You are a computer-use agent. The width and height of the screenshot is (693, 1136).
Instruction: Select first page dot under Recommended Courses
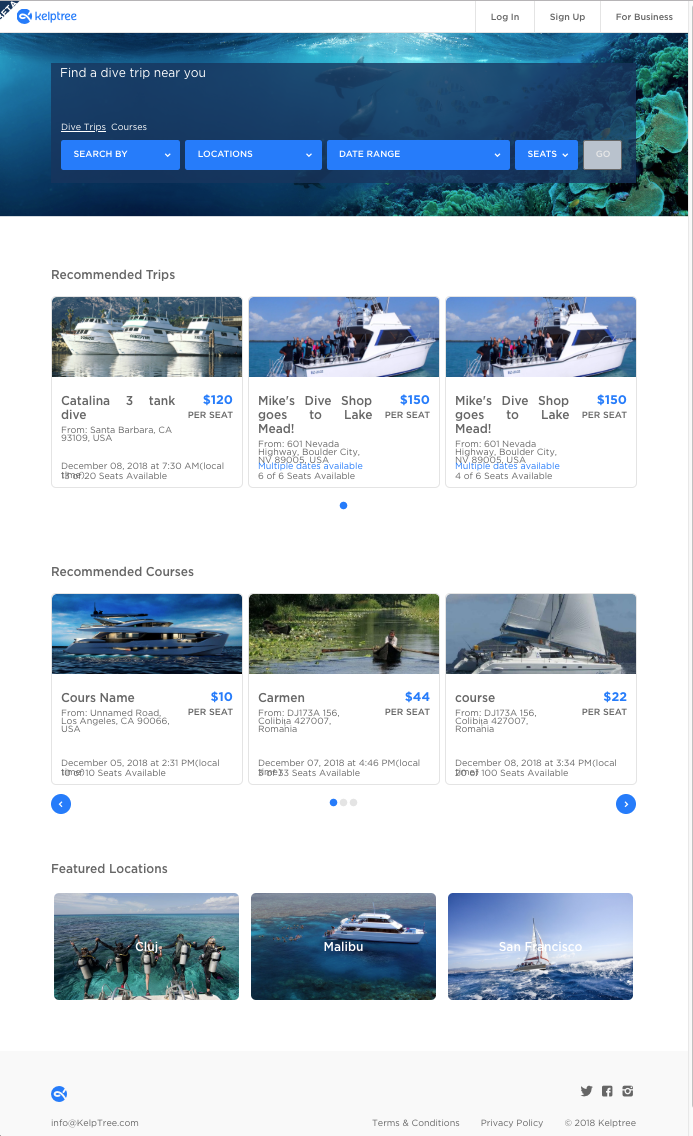pyautogui.click(x=333, y=803)
